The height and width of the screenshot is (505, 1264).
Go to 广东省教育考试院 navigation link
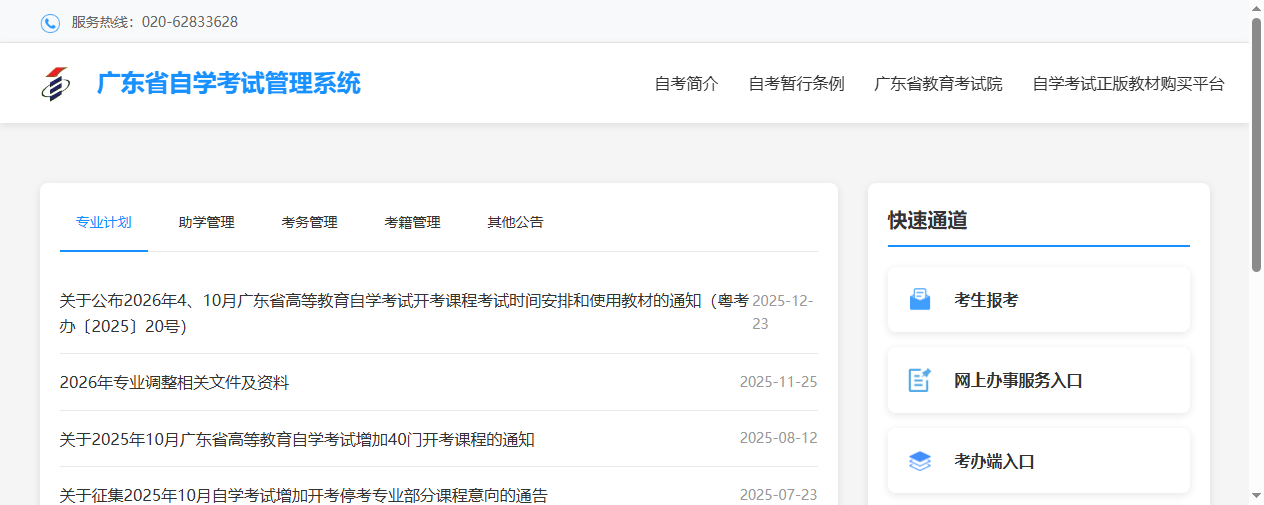coord(938,84)
